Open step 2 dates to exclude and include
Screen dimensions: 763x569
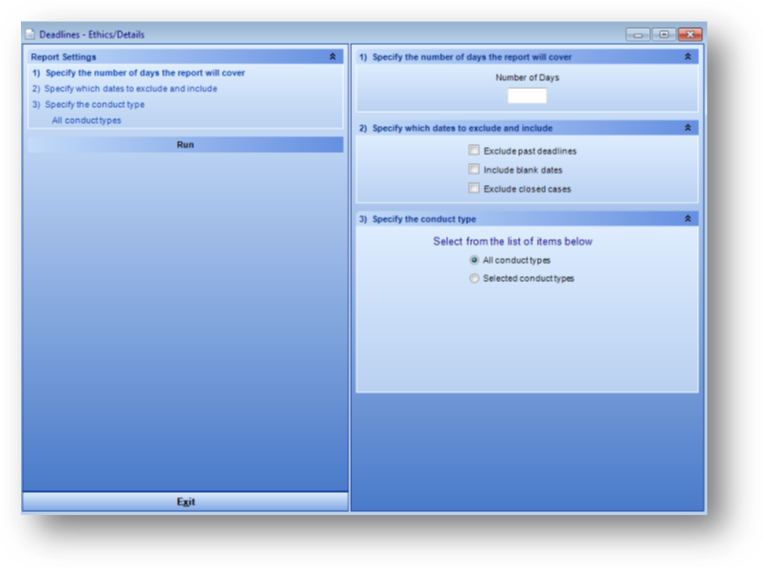(125, 89)
